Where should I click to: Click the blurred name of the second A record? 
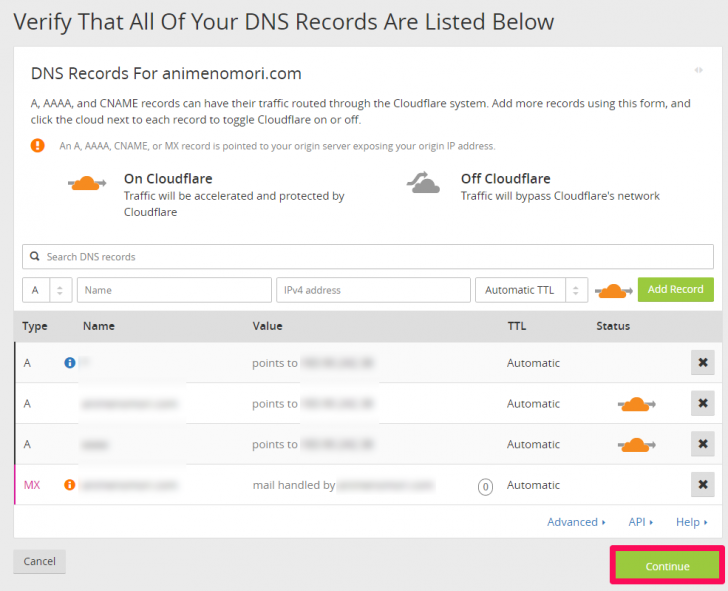tap(129, 404)
